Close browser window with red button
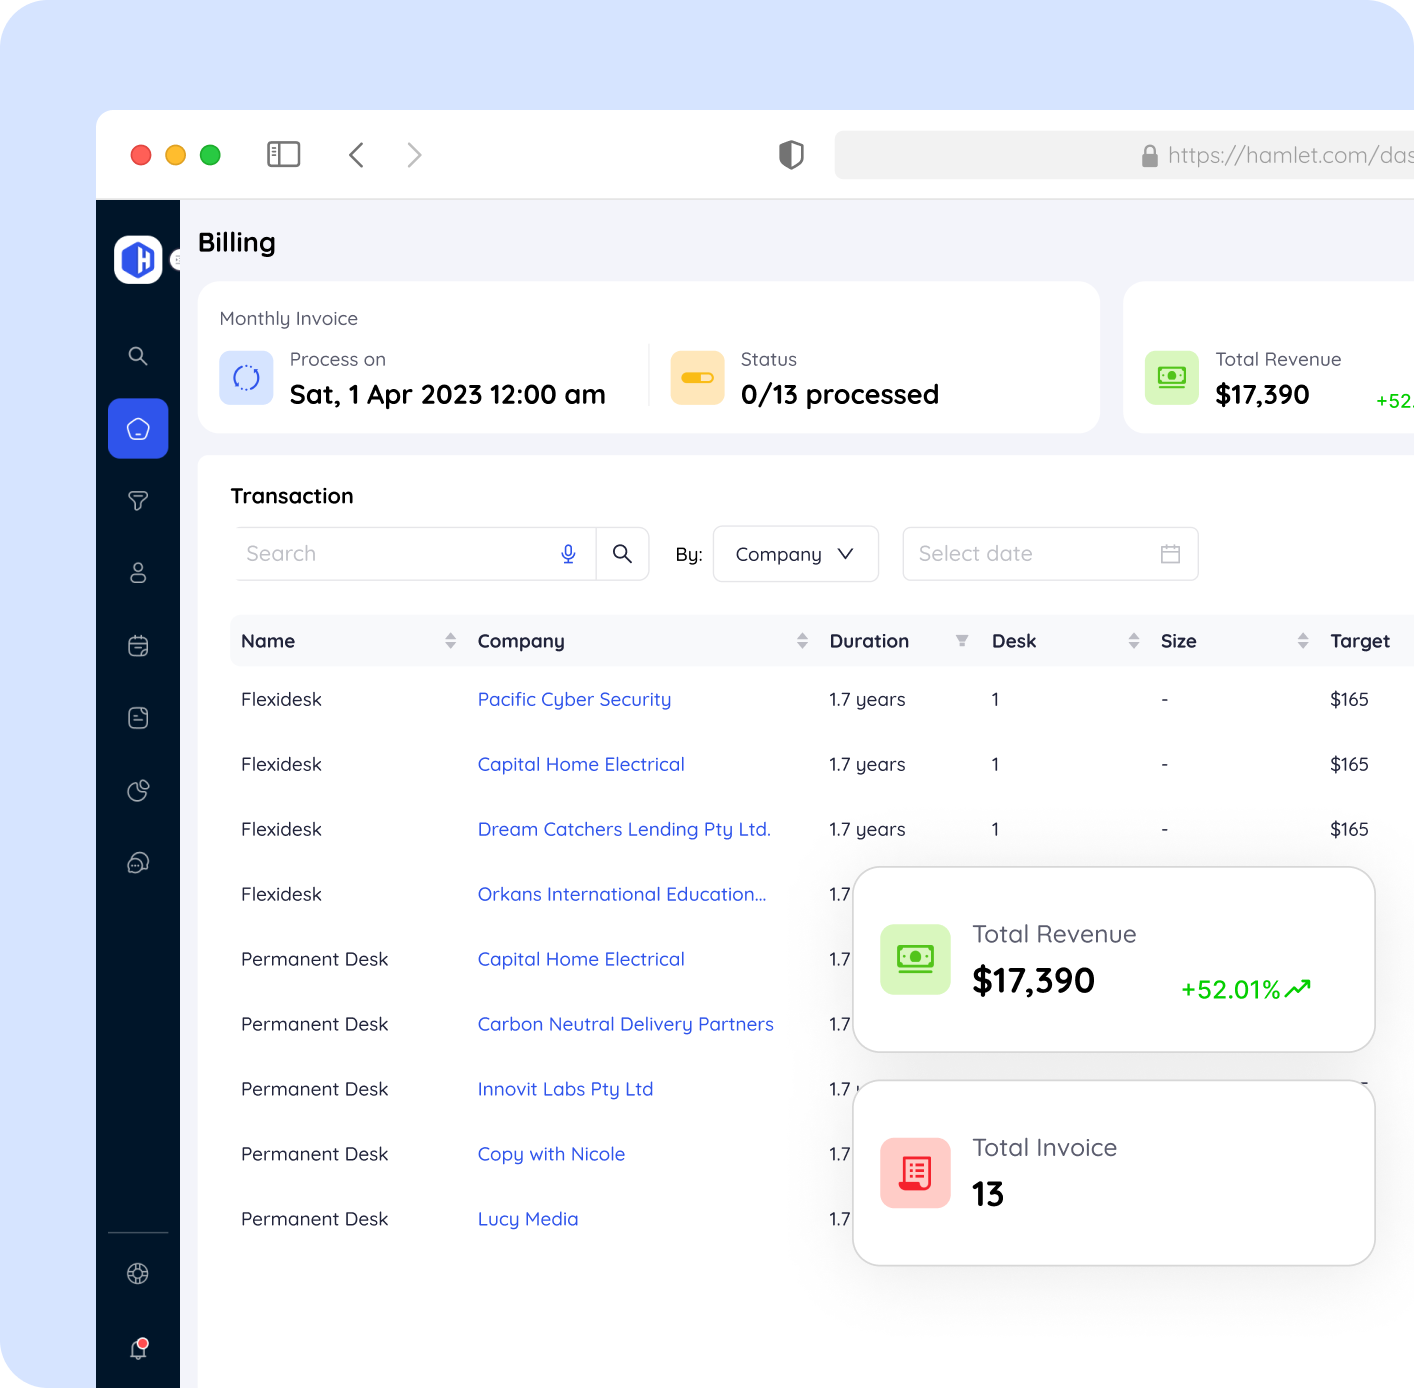Screen dimensions: 1414x1388 pos(141,155)
